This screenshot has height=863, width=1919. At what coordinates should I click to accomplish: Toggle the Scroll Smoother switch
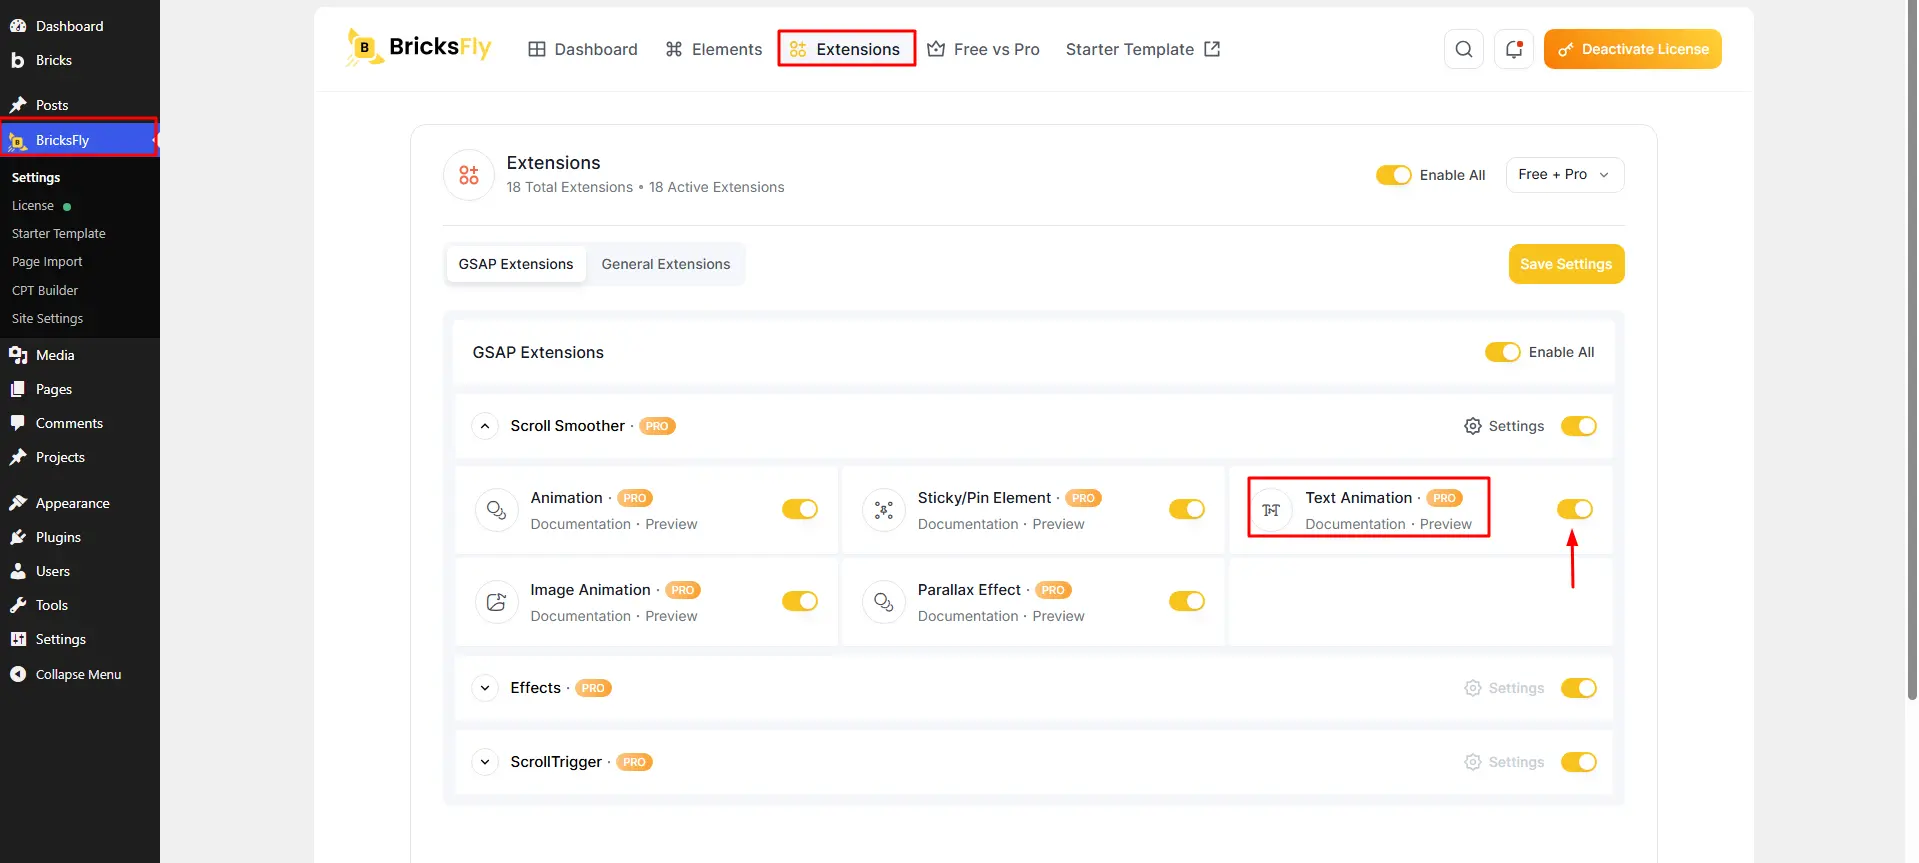pyautogui.click(x=1578, y=426)
